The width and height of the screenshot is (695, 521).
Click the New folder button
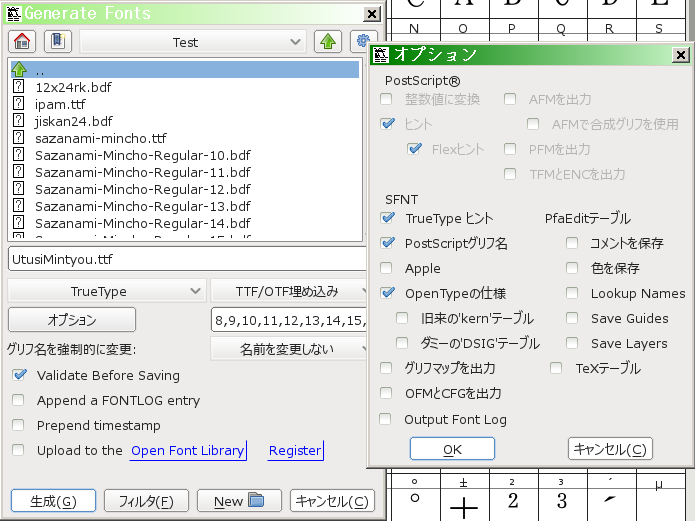pos(239,501)
